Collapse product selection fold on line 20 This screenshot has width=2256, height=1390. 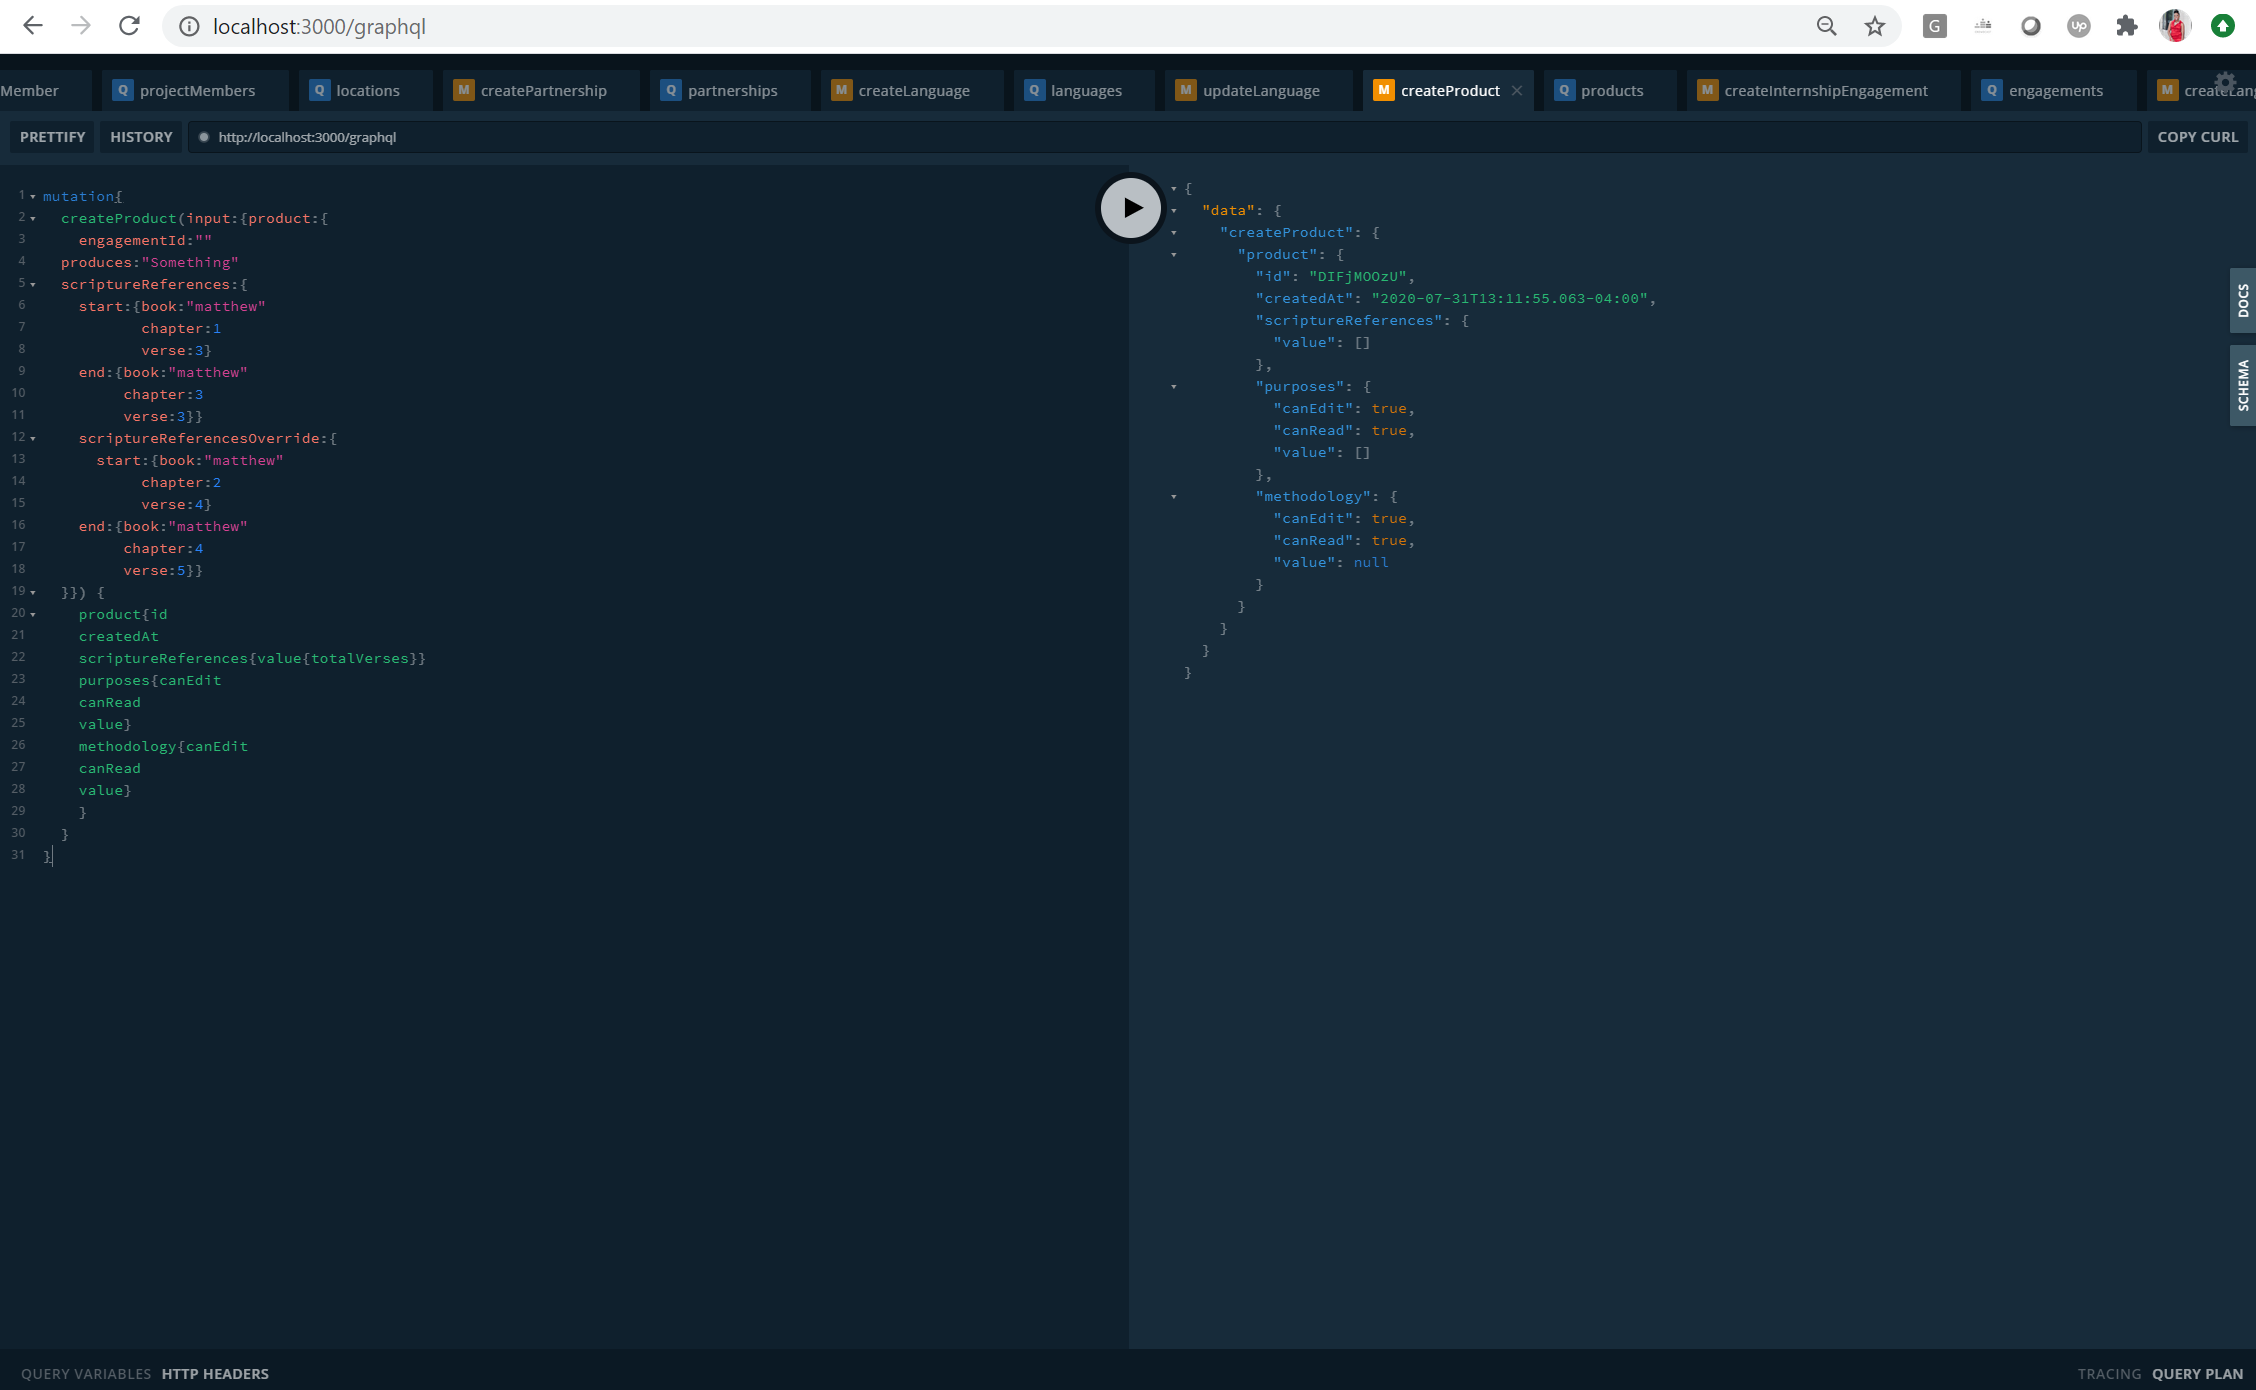click(33, 615)
